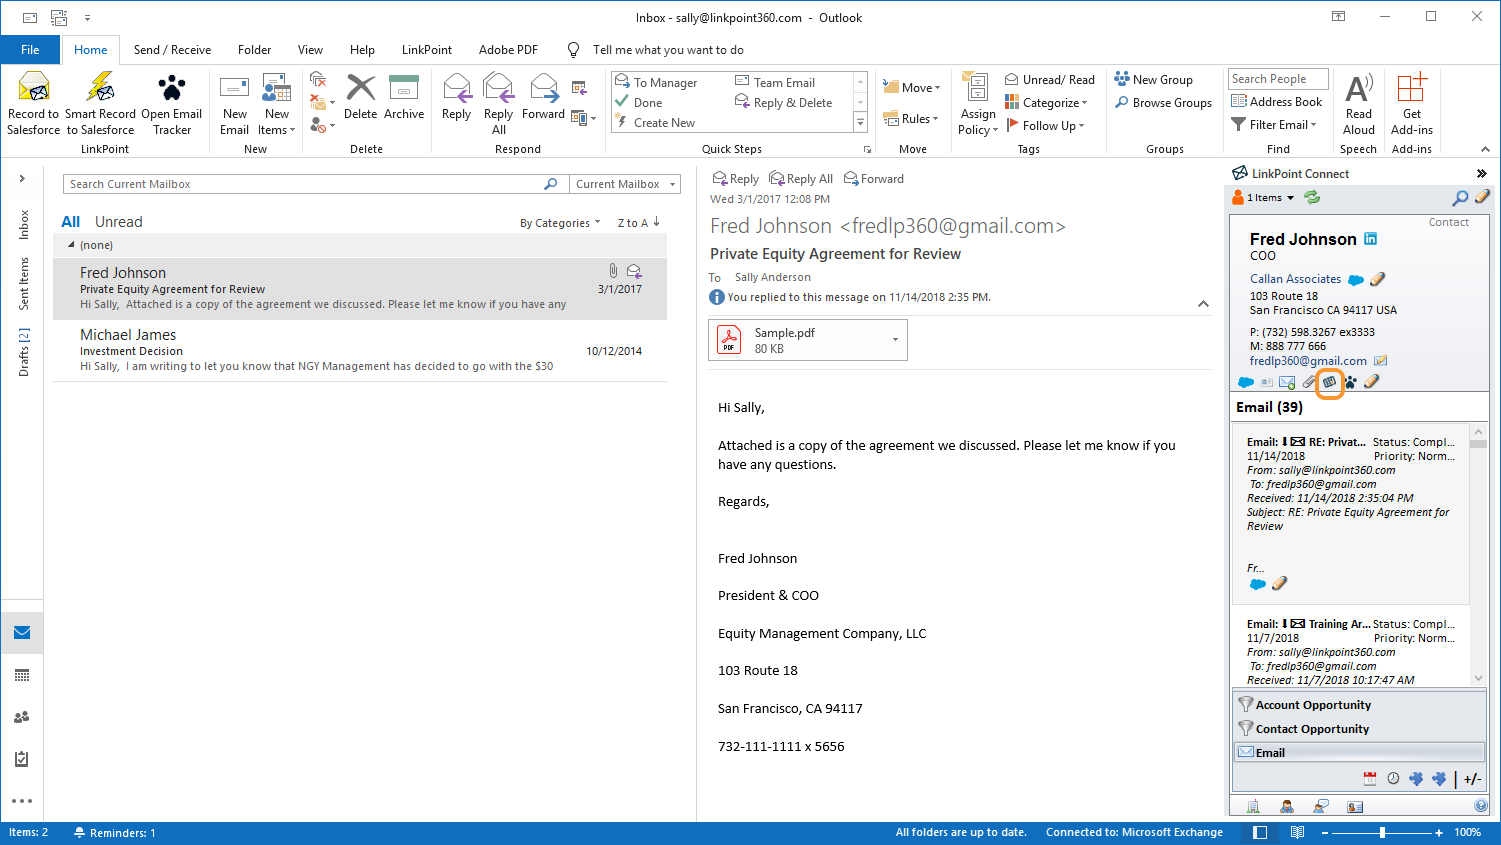The image size is (1501, 845).
Task: Click Forward in the ribbon
Action: [x=544, y=97]
